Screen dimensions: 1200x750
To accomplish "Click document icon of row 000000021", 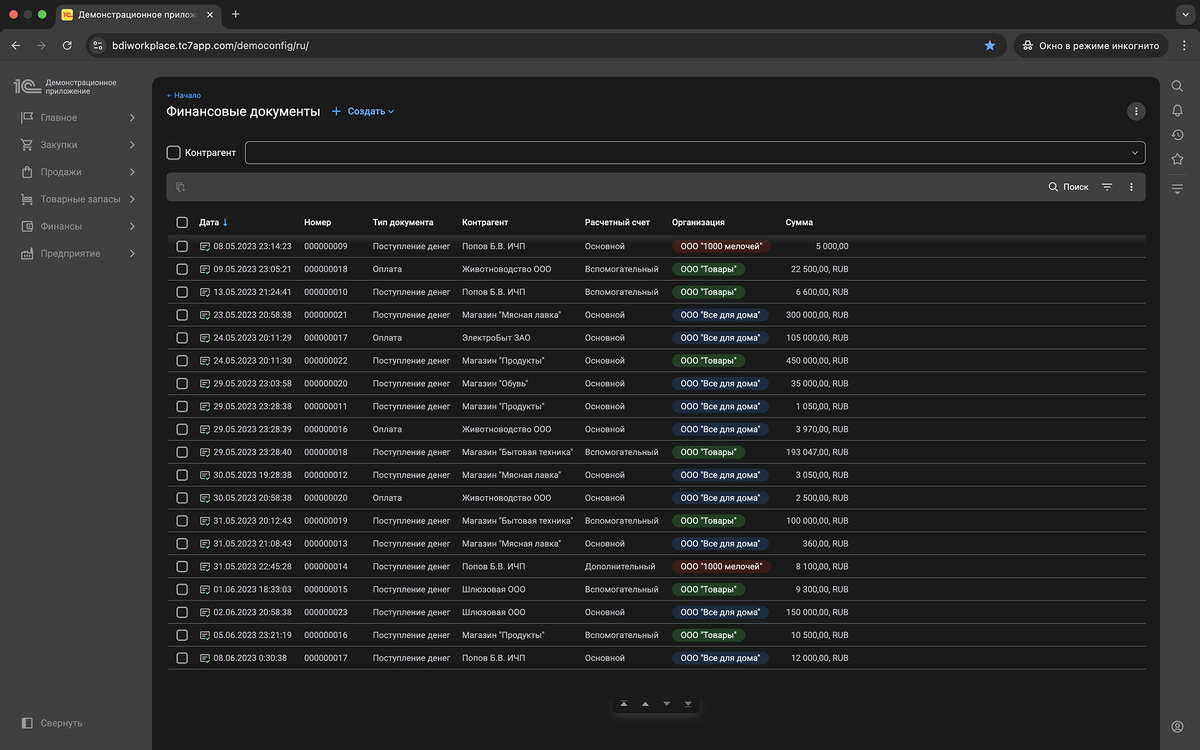I will tap(205, 315).
